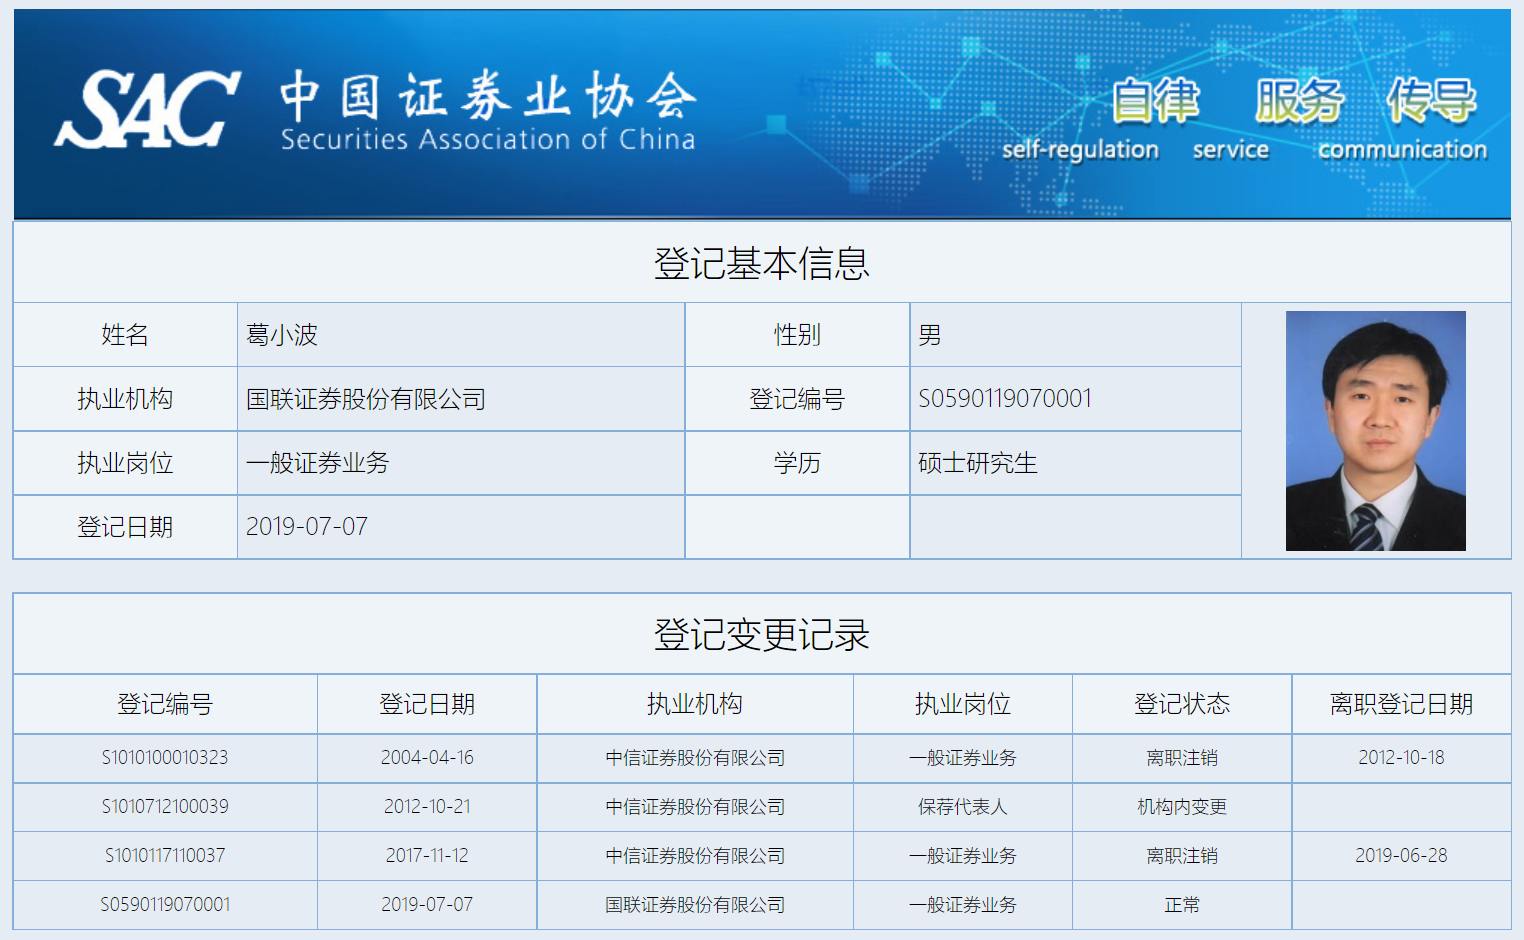Open the registrant's portrait photo
This screenshot has width=1524, height=940.
pyautogui.click(x=1375, y=431)
